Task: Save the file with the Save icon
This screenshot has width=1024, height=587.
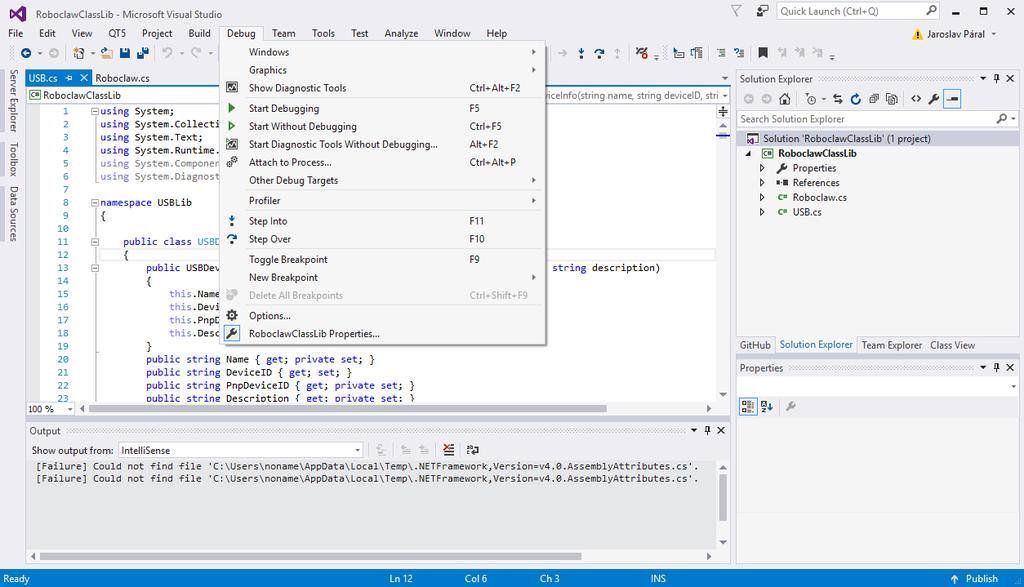Action: [x=125, y=53]
